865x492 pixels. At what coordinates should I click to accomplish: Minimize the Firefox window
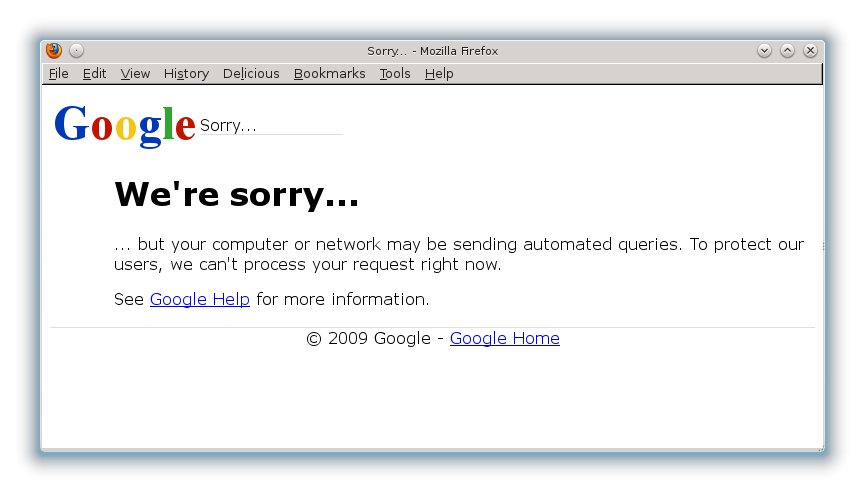click(764, 51)
